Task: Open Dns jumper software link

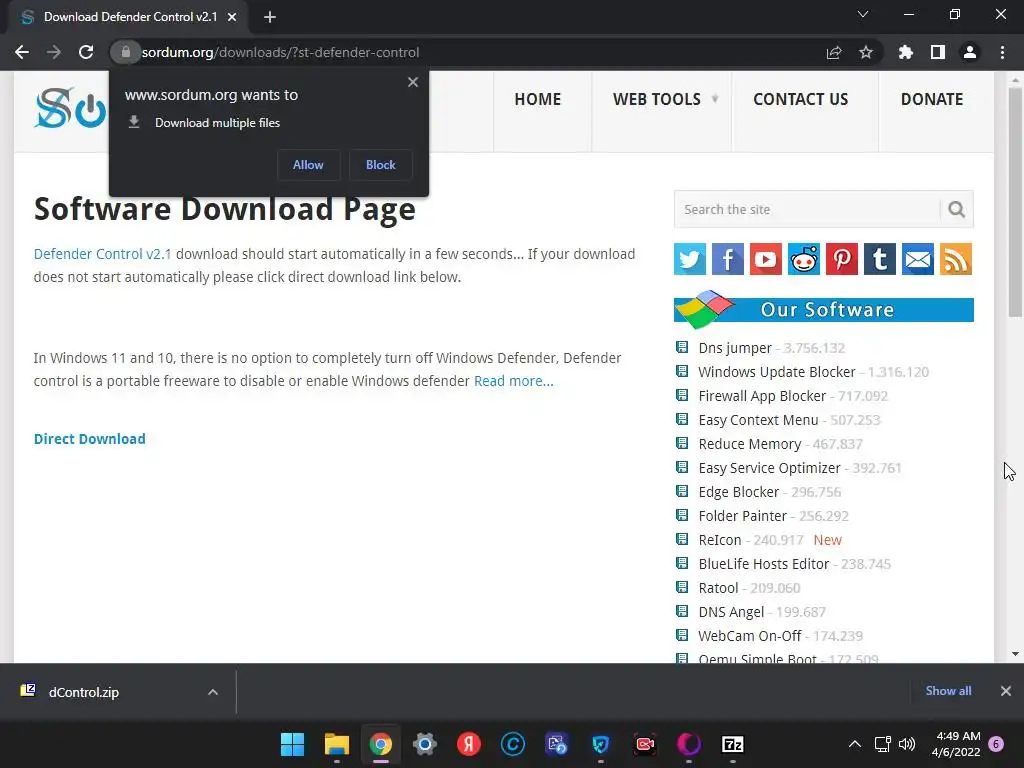Action: tap(735, 348)
